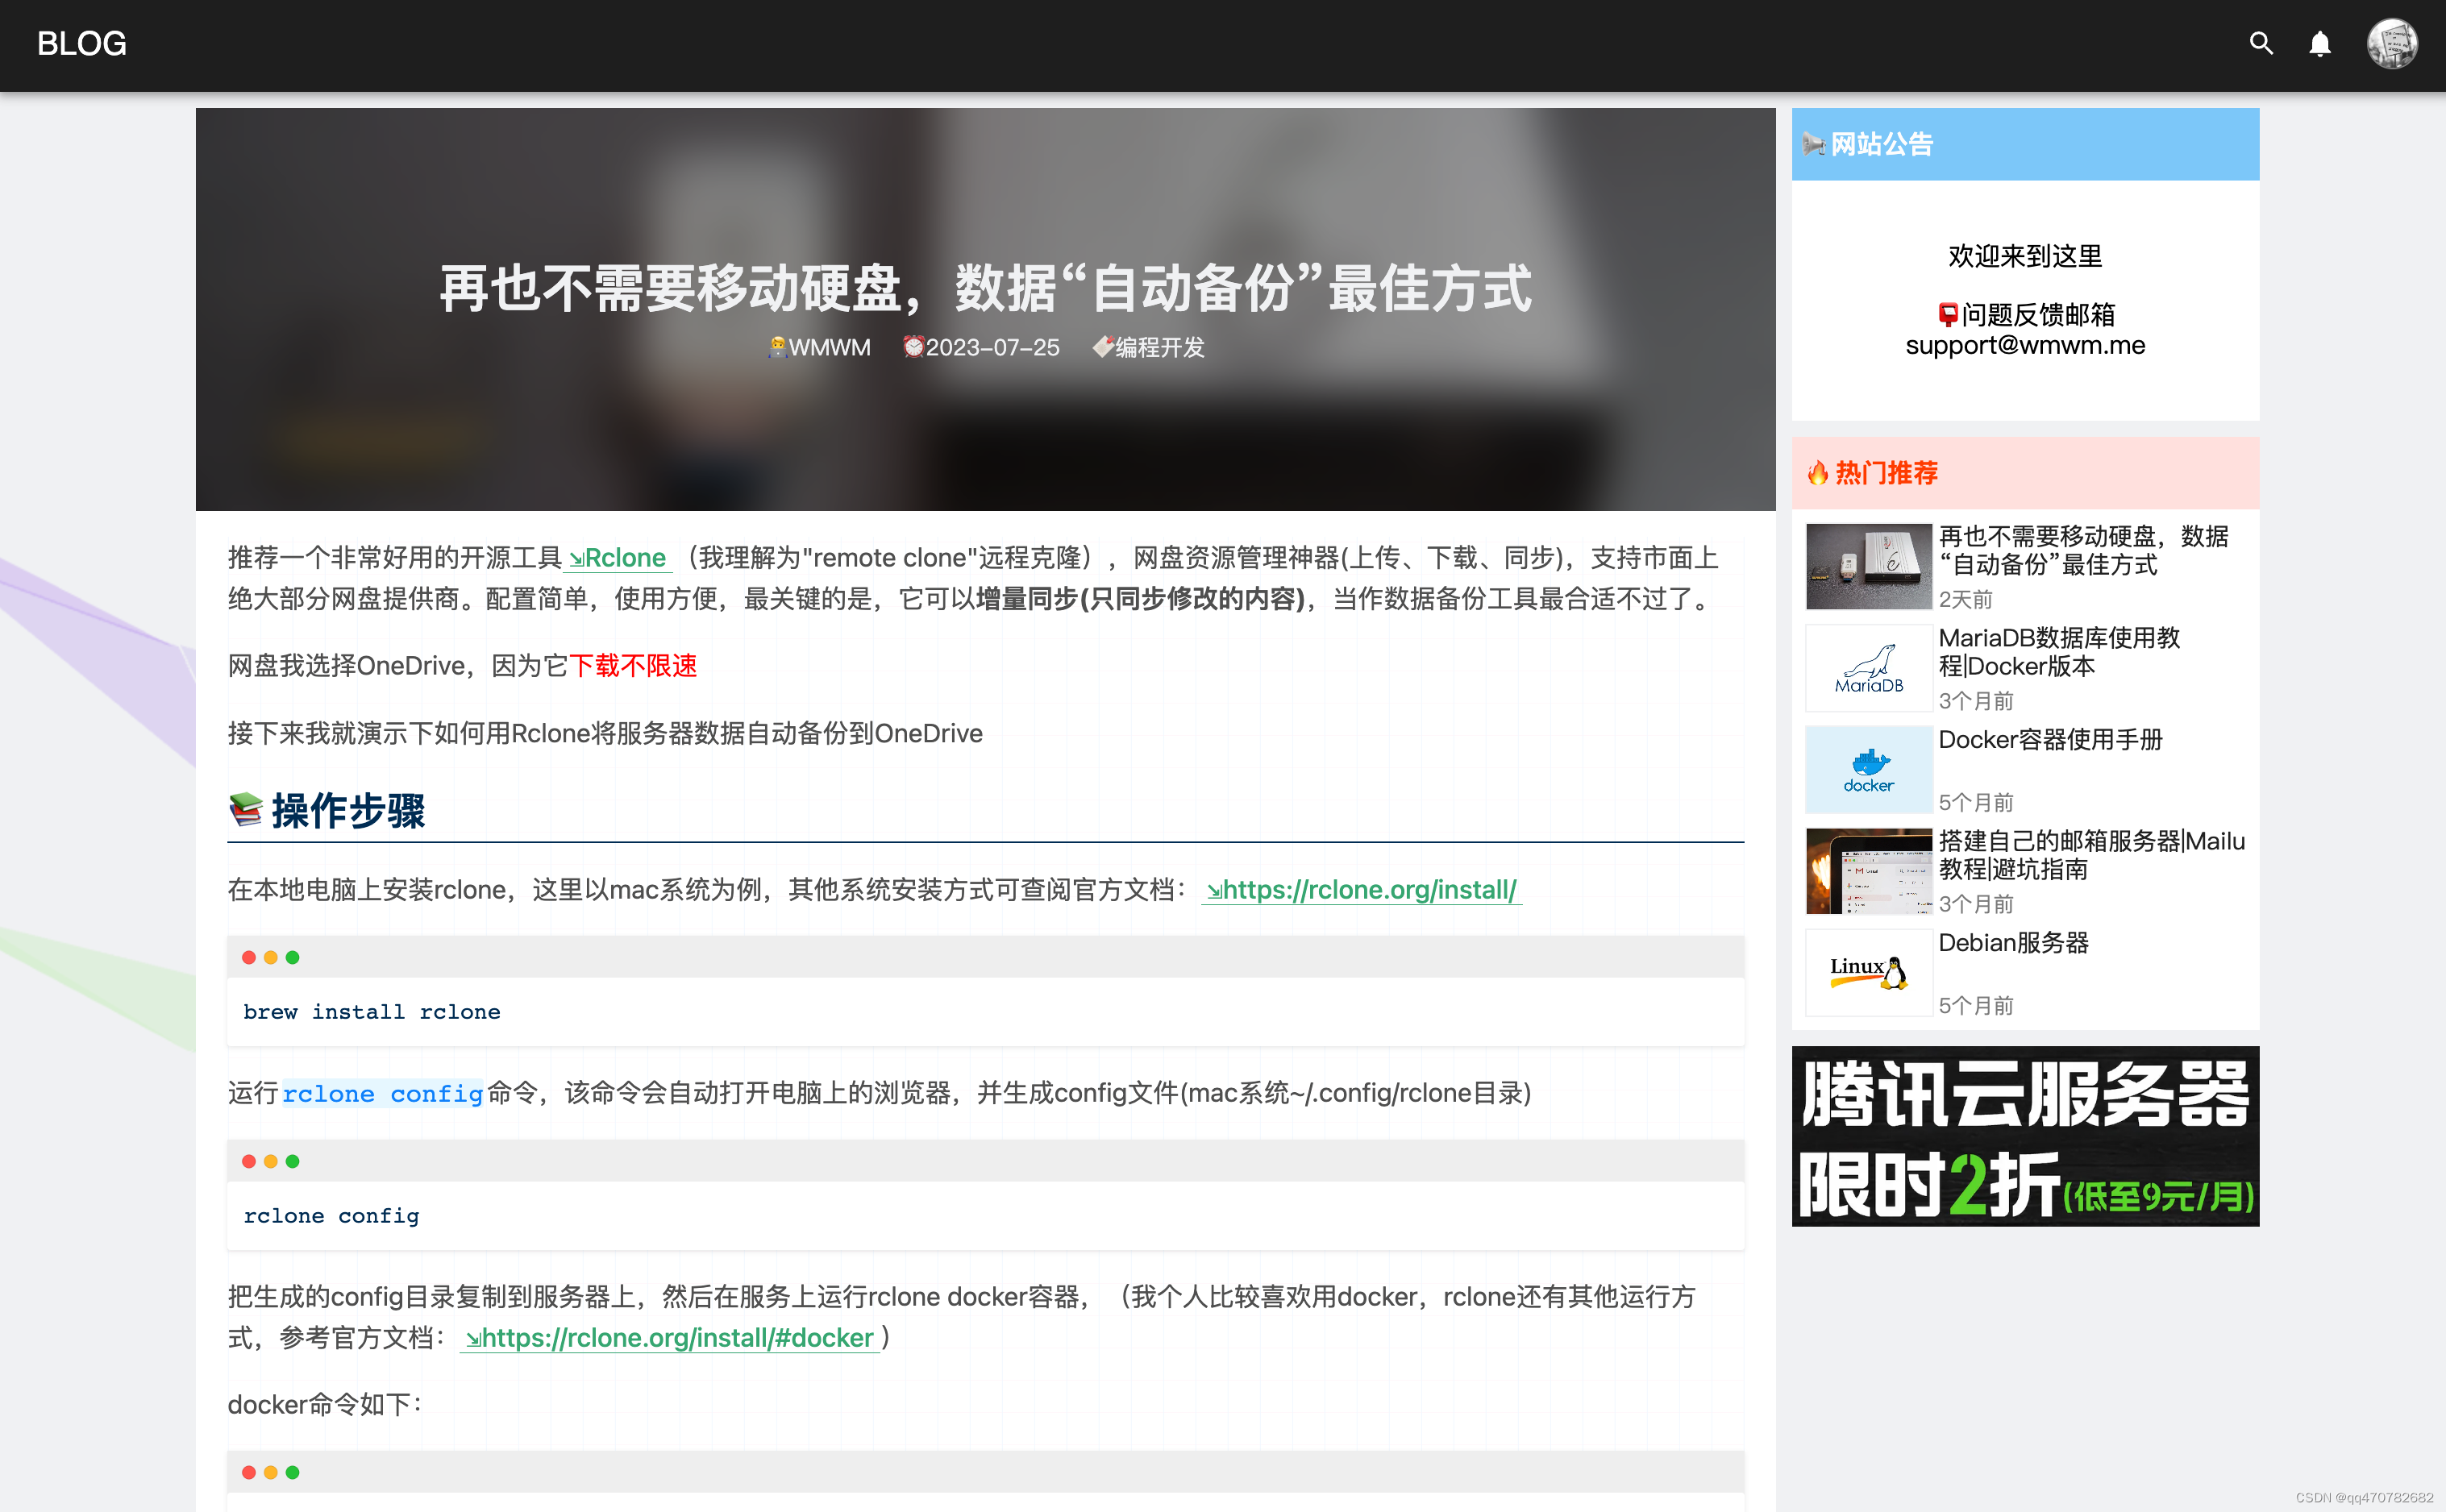Image resolution: width=2446 pixels, height=1512 pixels.
Task: Click the red text 下载不限速
Action: click(x=632, y=665)
